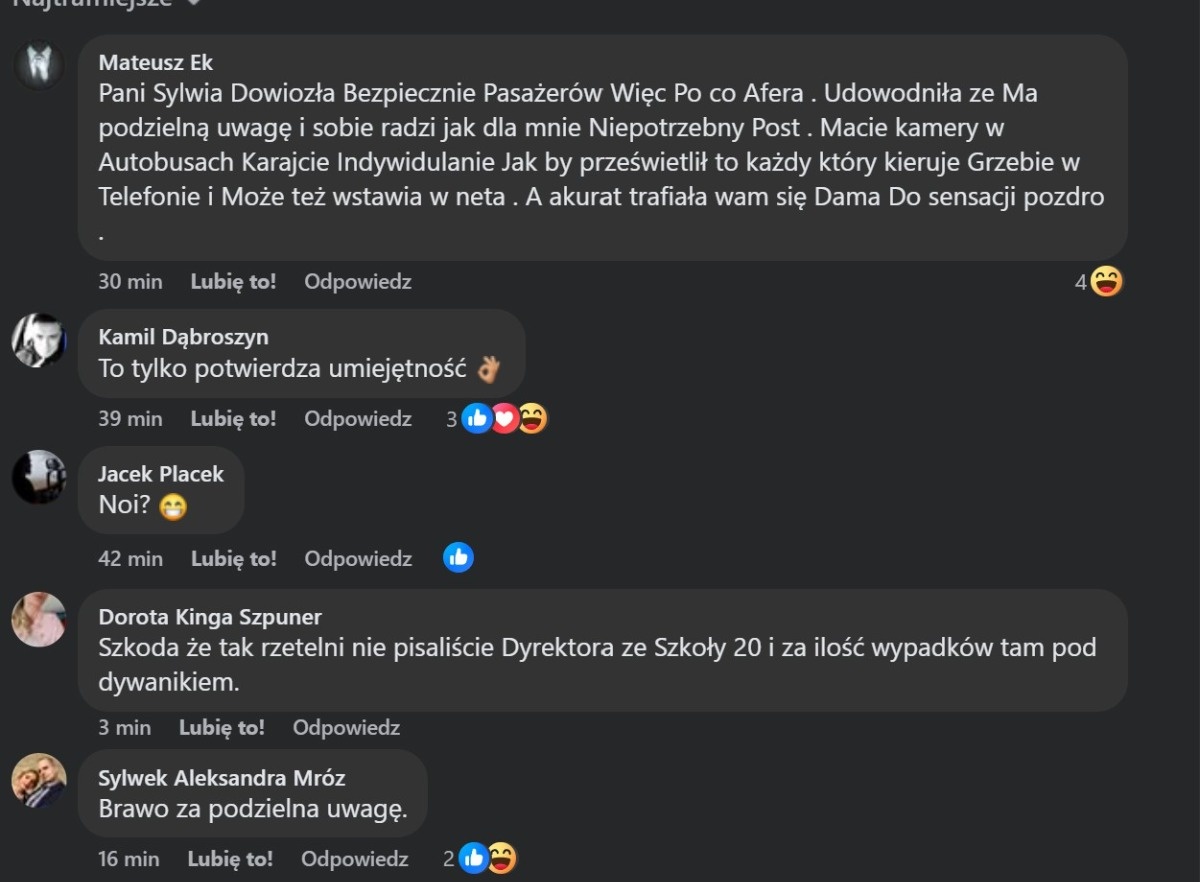Click the like reaction icon on Jacek Placek's comment
Image resolution: width=1200 pixels, height=882 pixels.
coord(458,558)
